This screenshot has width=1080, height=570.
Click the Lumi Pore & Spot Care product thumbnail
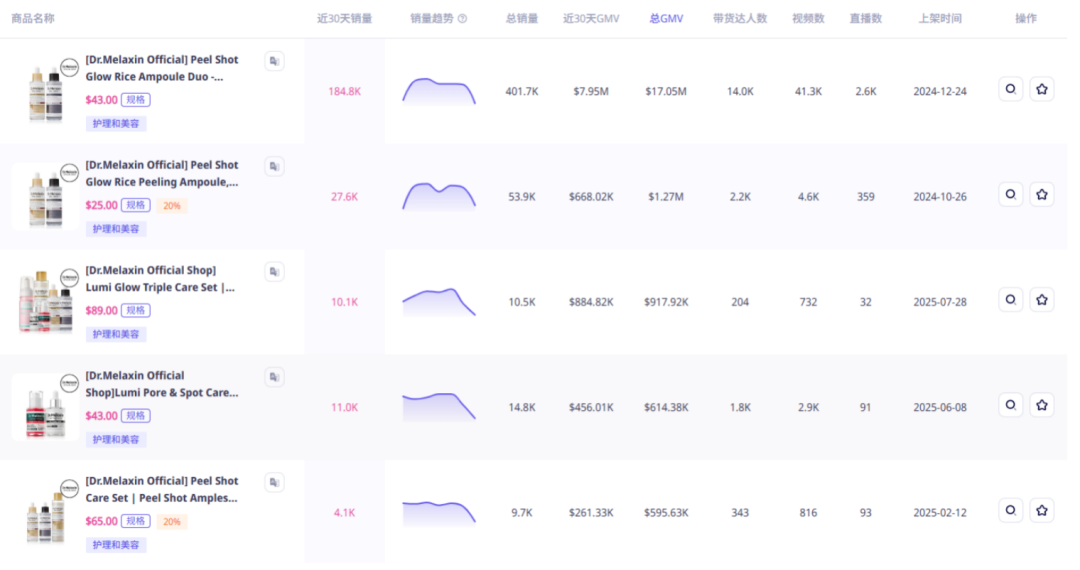tap(46, 407)
